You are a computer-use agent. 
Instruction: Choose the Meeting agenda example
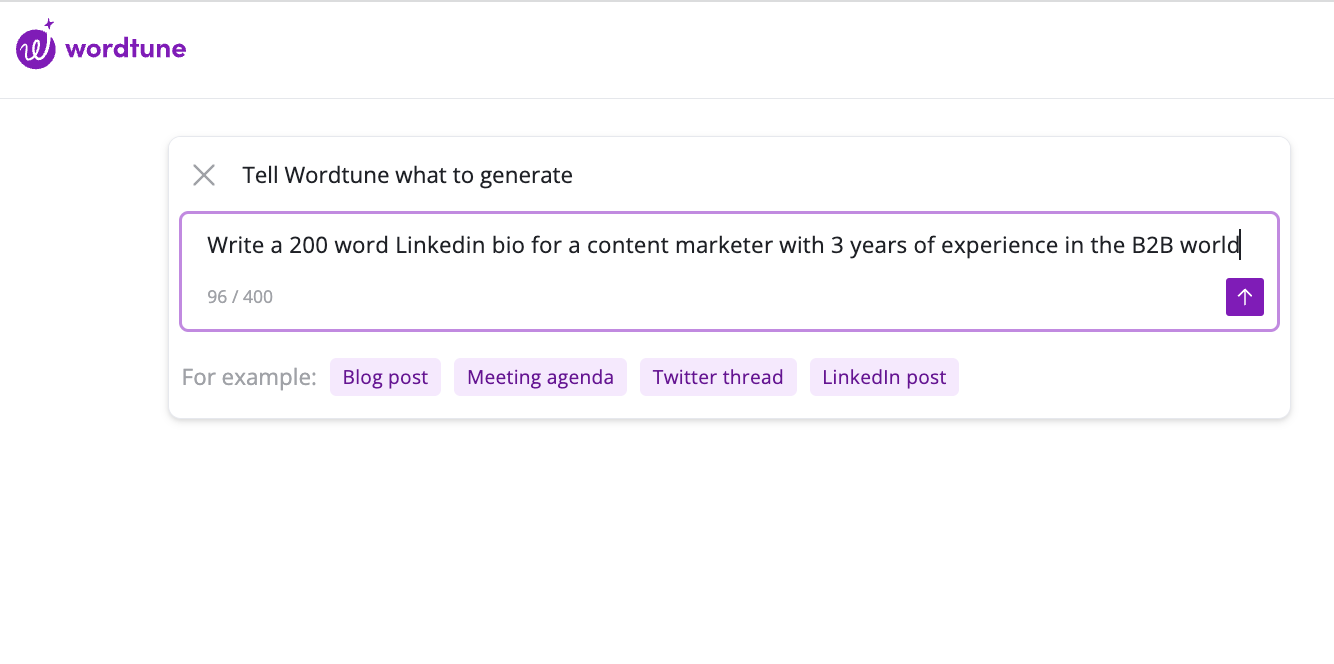click(x=540, y=378)
